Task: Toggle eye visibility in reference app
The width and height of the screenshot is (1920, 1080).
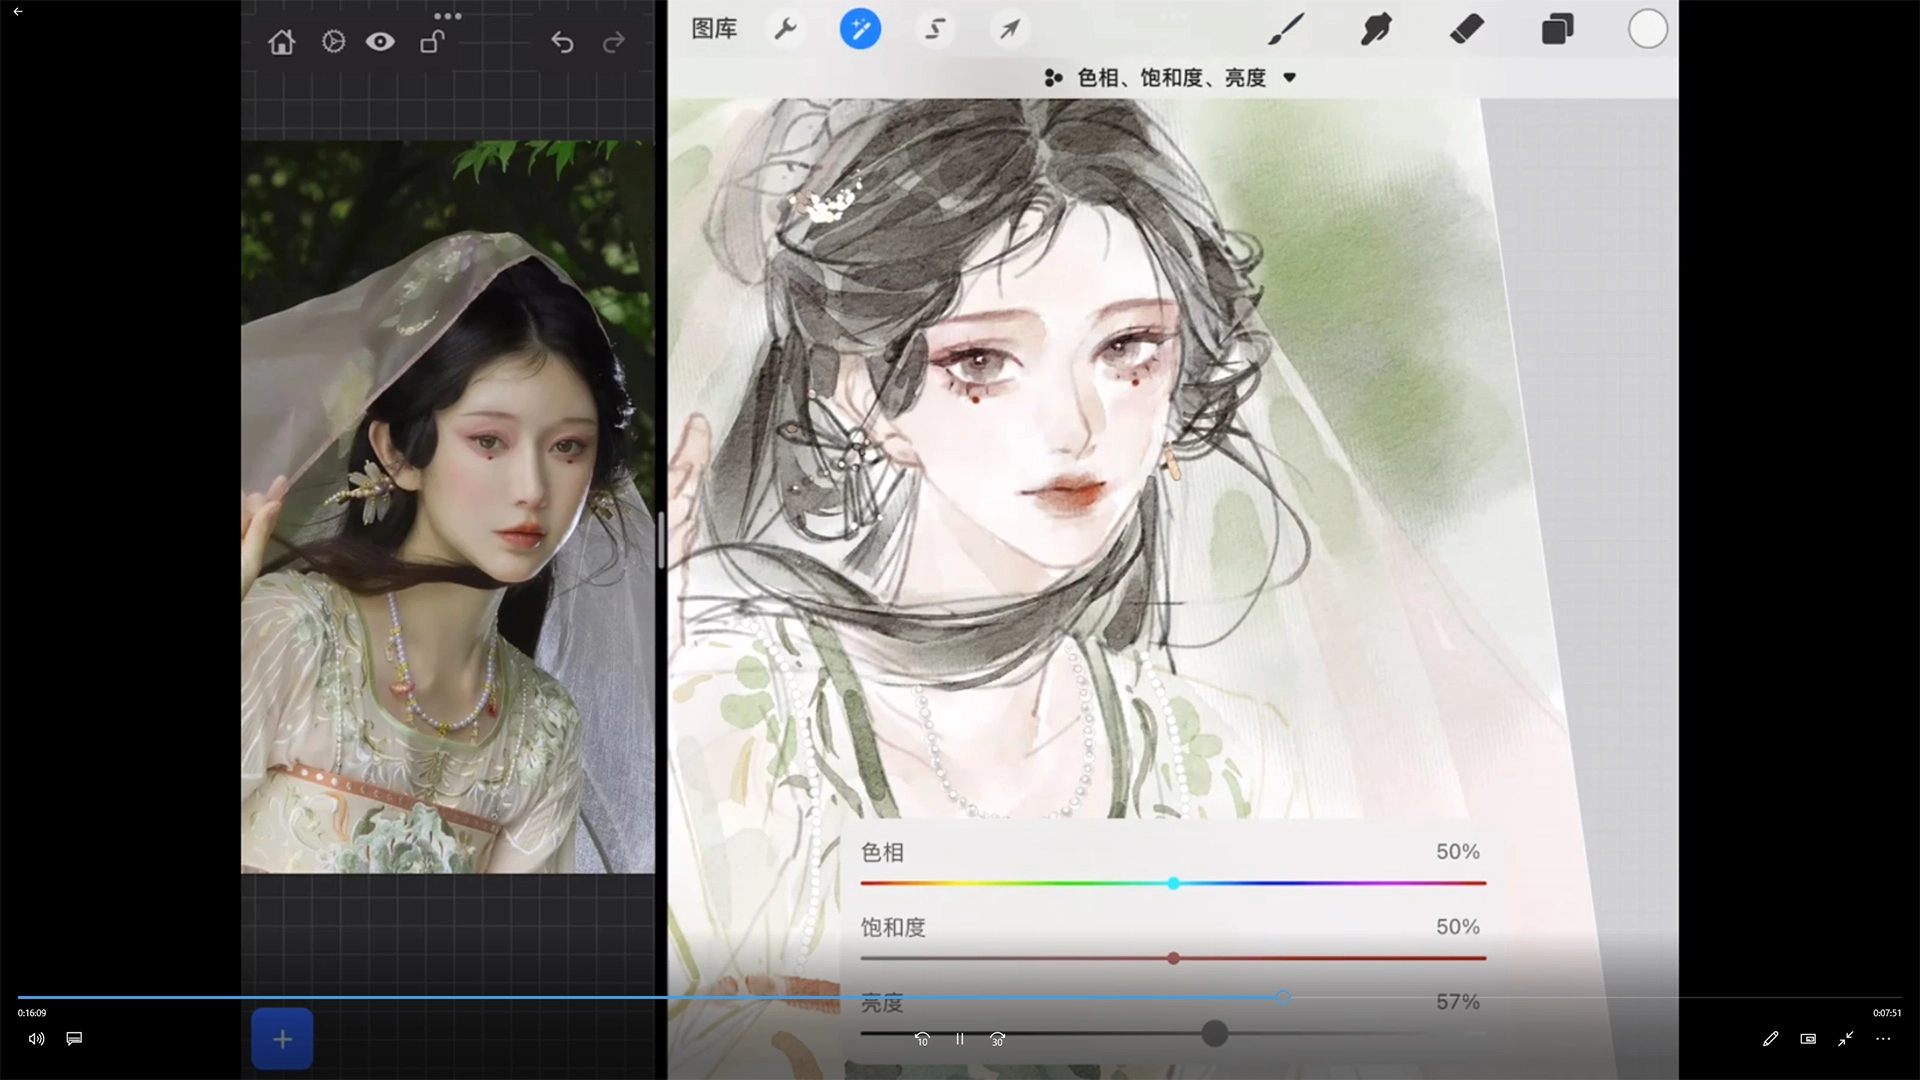Action: coord(380,42)
